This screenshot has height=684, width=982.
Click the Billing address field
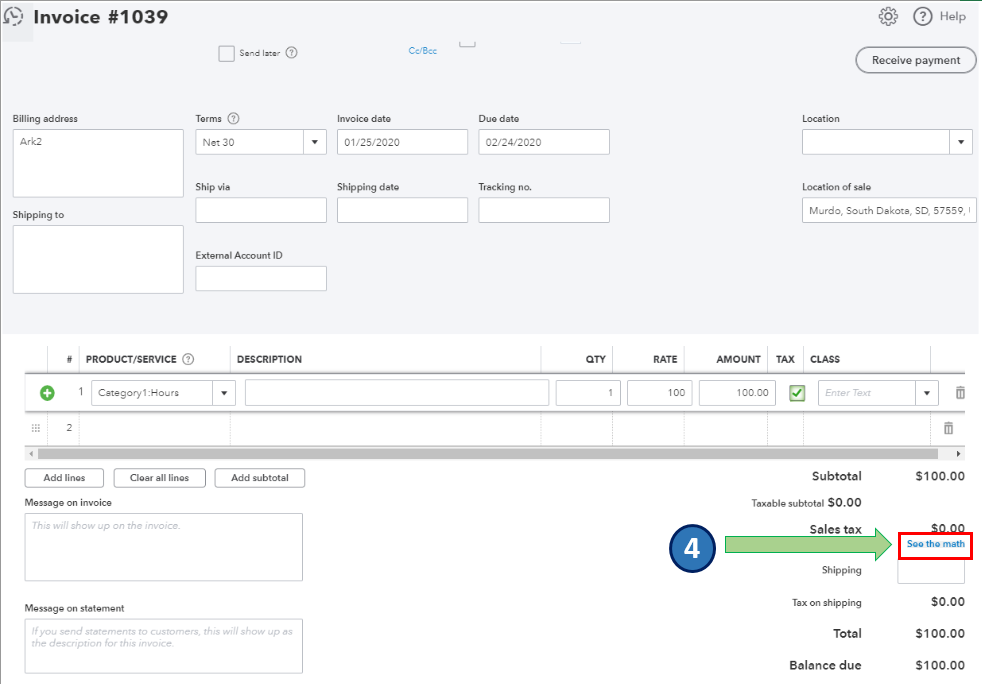[x=98, y=163]
